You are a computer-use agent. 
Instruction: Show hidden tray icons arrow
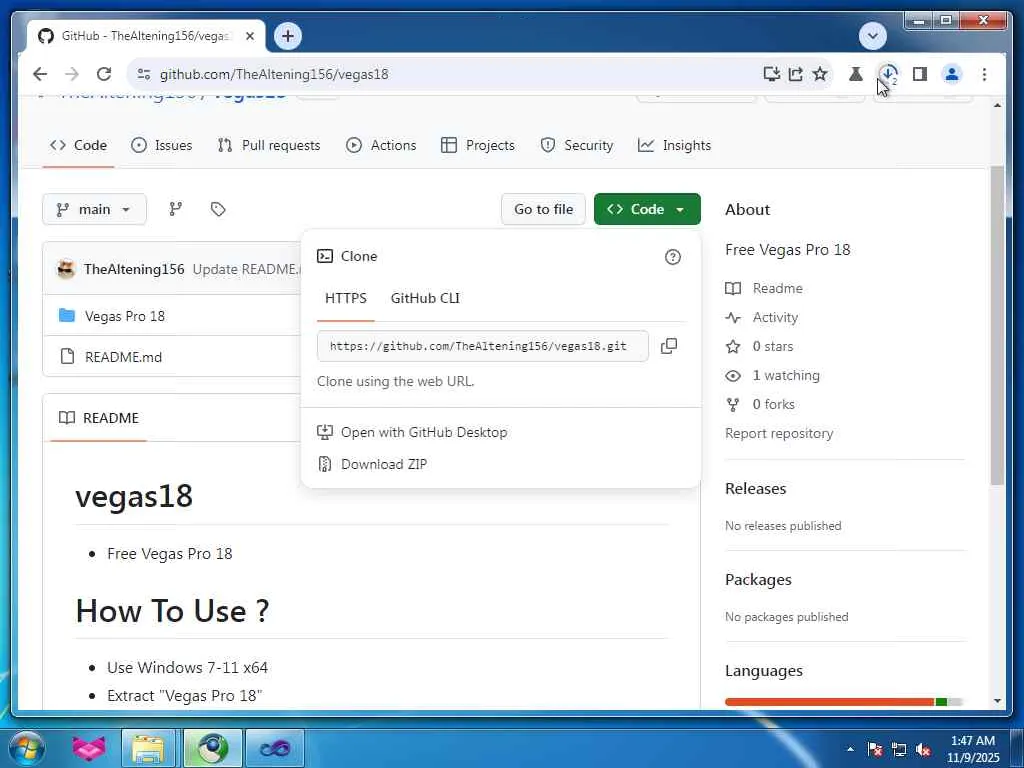click(850, 749)
